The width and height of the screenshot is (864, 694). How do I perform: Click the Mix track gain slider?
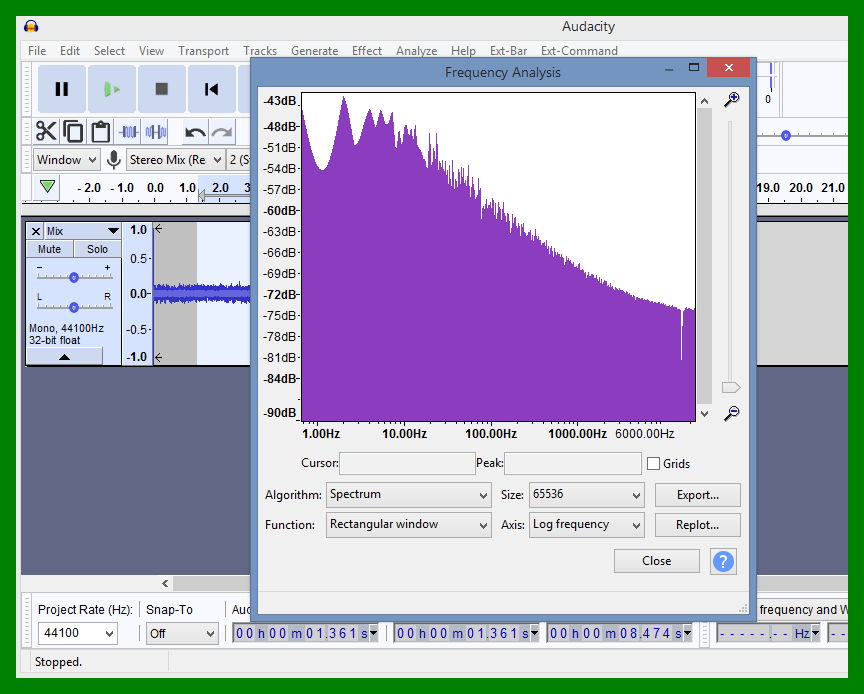coord(74,276)
